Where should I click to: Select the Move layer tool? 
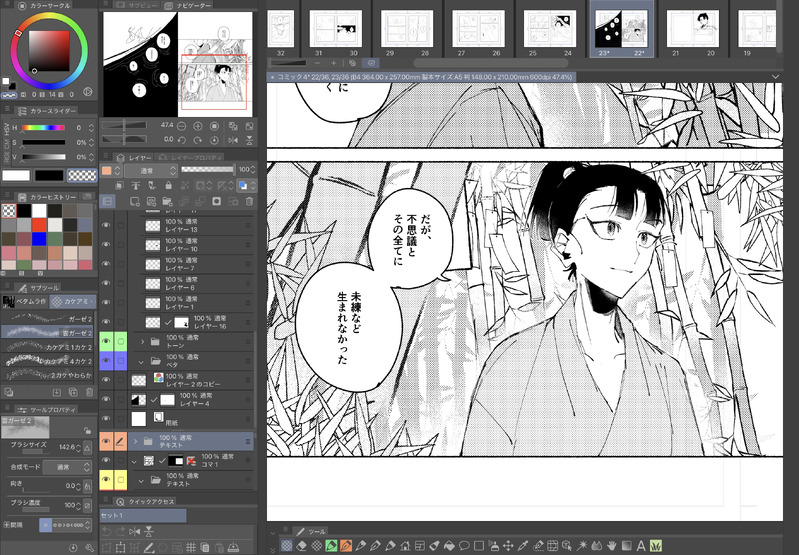click(x=508, y=546)
